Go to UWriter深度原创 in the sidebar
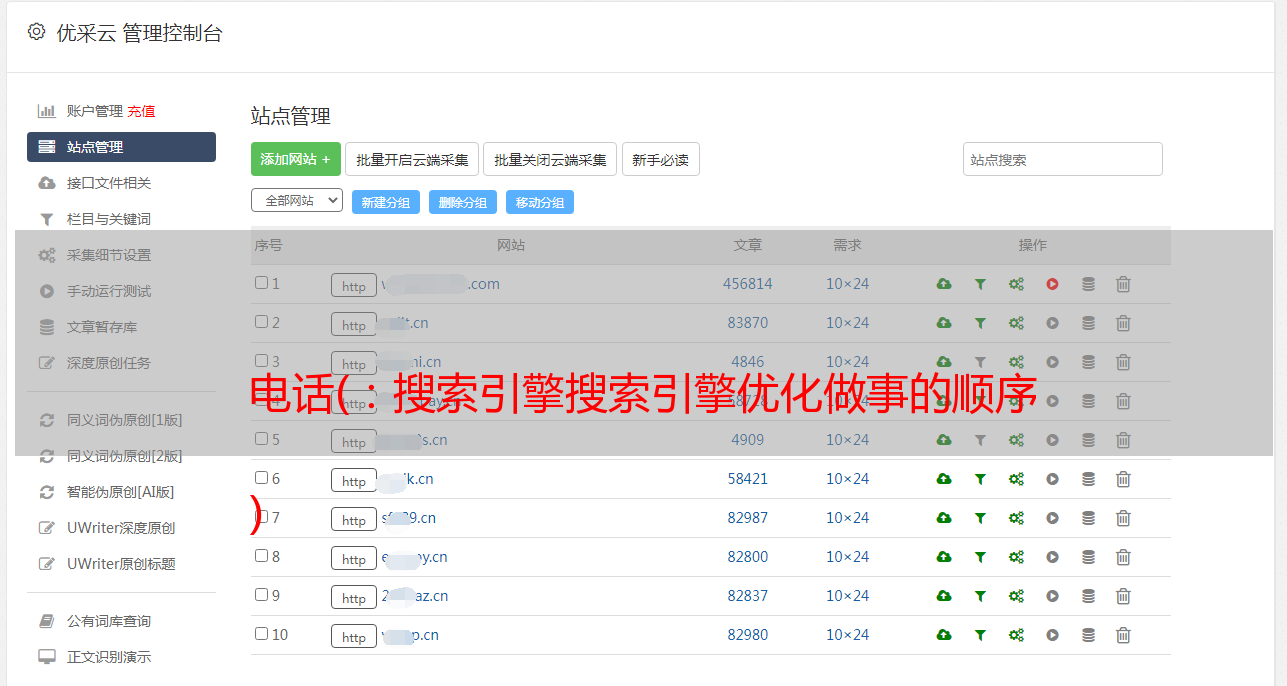Image resolution: width=1287 pixels, height=686 pixels. (x=121, y=528)
